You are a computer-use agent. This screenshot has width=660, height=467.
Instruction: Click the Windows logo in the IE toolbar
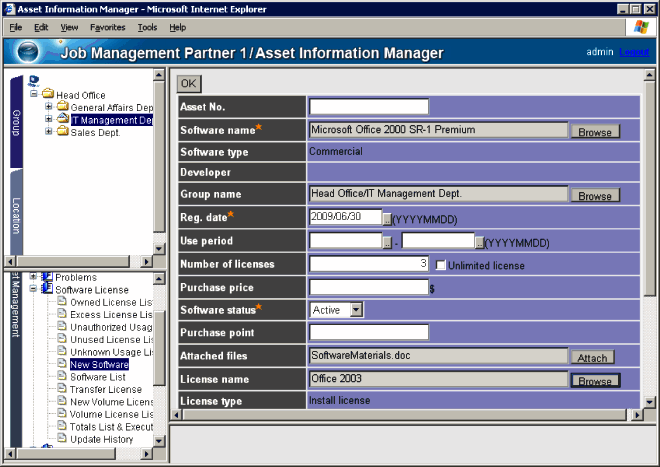641,27
